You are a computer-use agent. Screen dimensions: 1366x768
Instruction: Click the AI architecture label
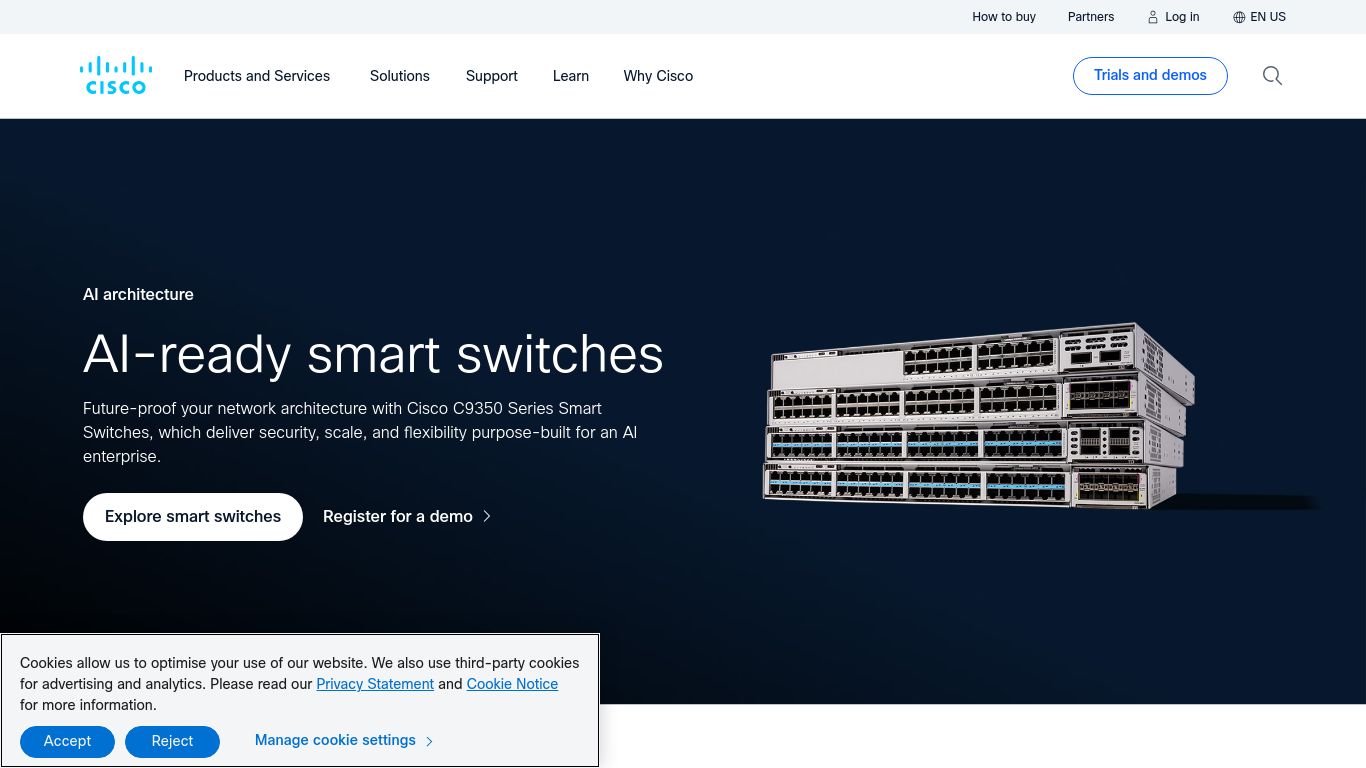pyautogui.click(x=138, y=294)
